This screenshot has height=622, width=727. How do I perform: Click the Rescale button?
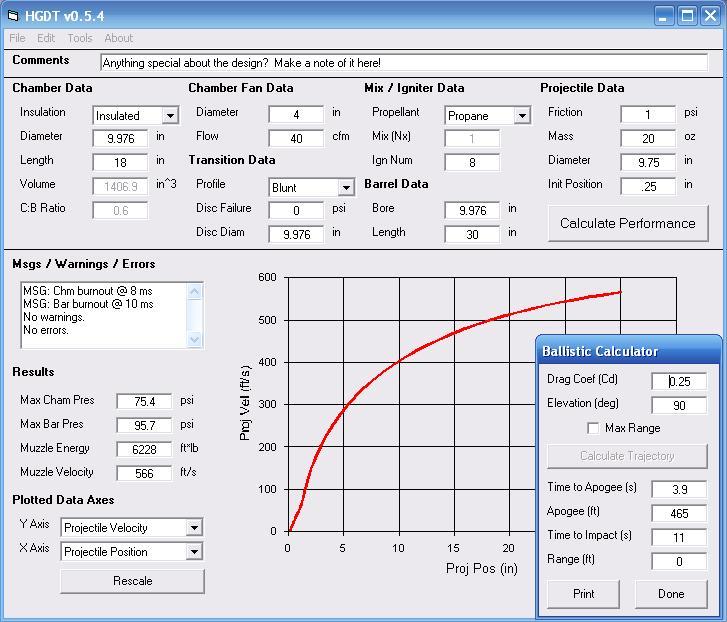132,581
